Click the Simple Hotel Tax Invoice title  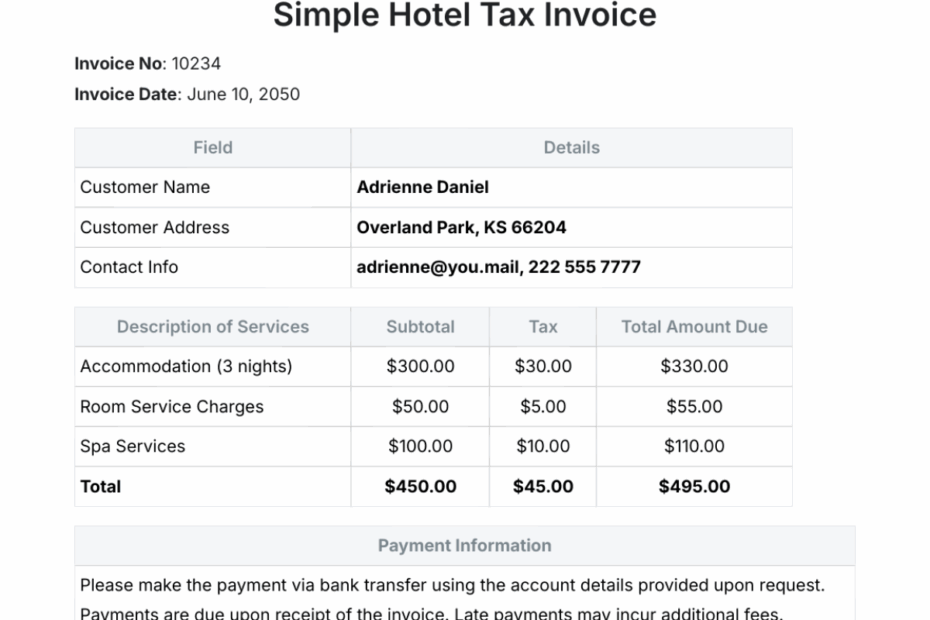pos(465,15)
